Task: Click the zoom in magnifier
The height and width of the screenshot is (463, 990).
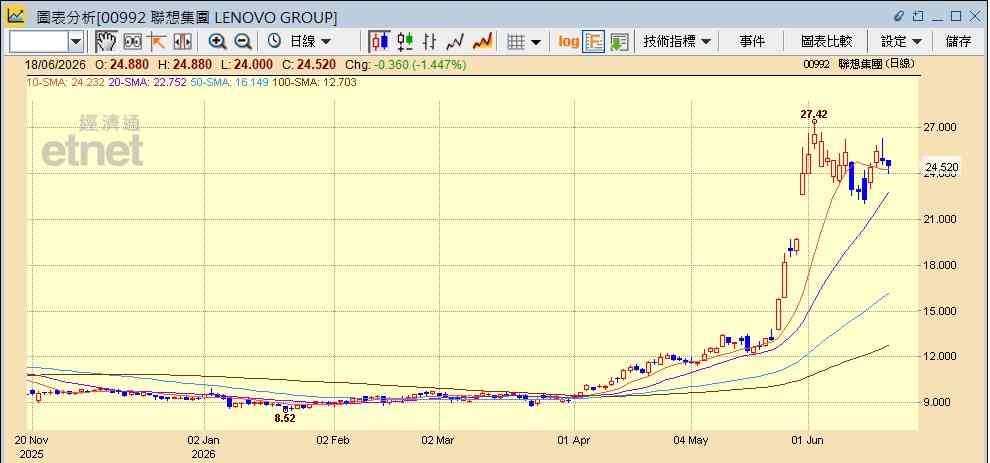Action: (218, 42)
